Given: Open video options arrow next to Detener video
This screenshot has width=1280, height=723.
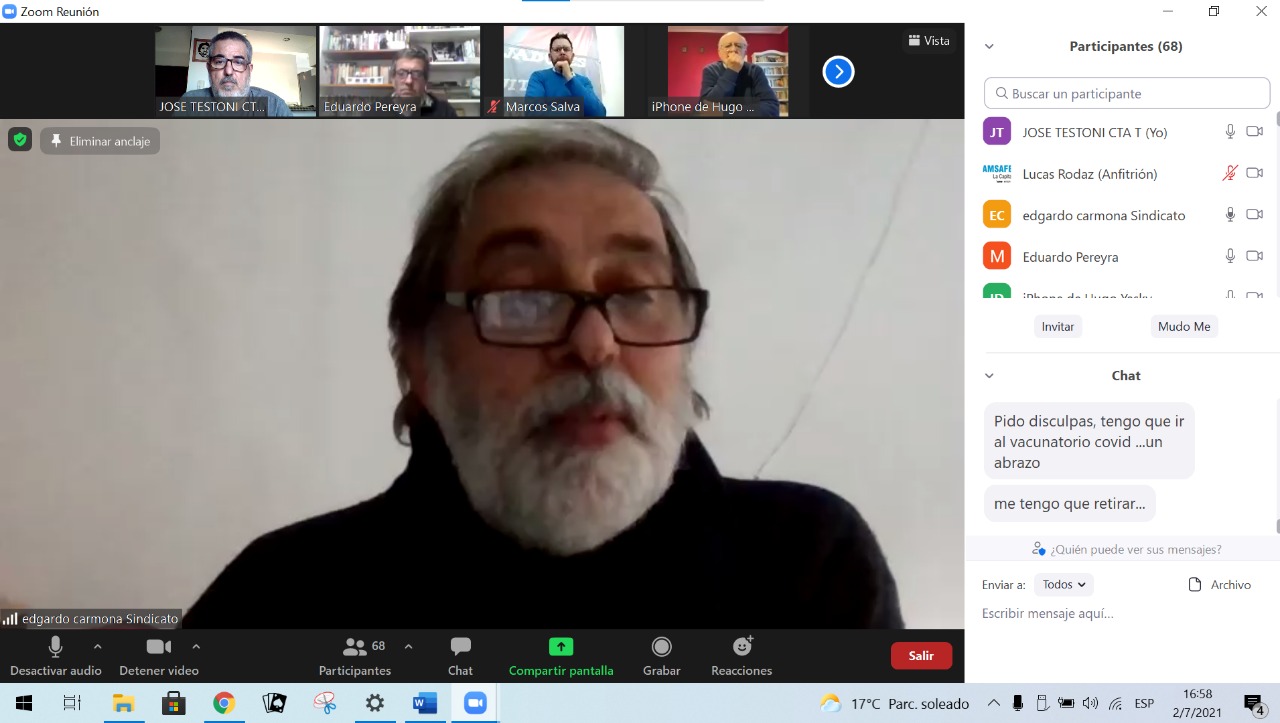Looking at the screenshot, I should click(196, 646).
